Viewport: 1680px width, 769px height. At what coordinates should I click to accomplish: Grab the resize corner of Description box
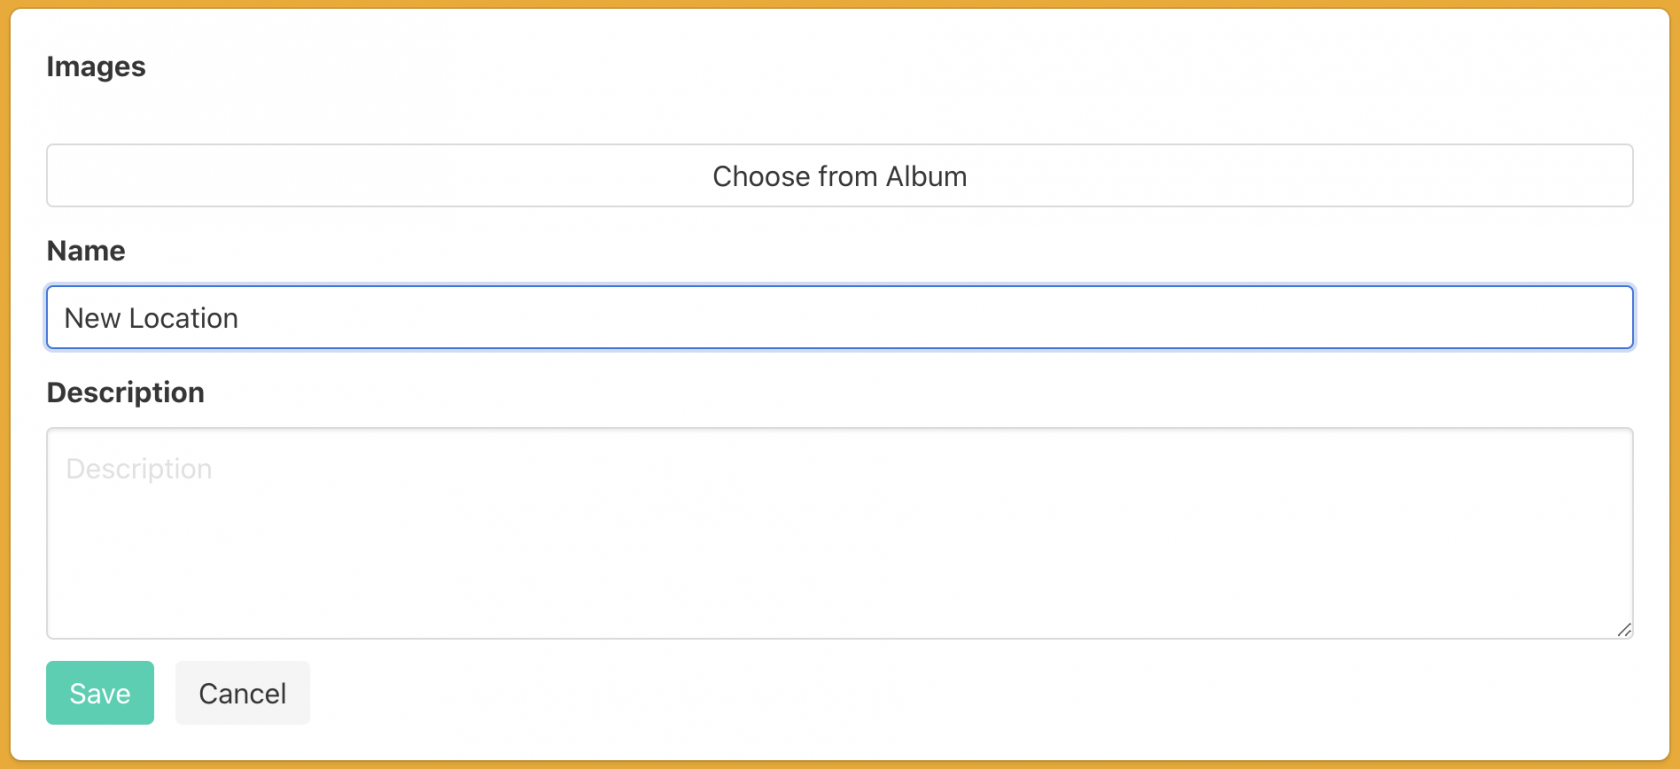tap(1624, 630)
